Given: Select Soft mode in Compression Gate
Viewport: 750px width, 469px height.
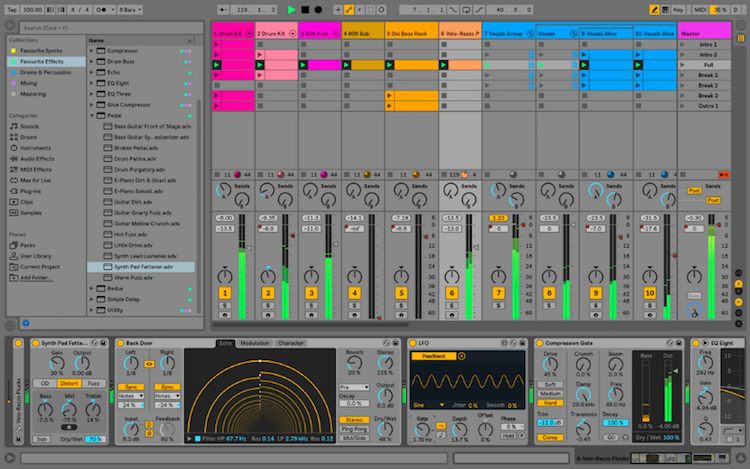Looking at the screenshot, I should coord(550,384).
